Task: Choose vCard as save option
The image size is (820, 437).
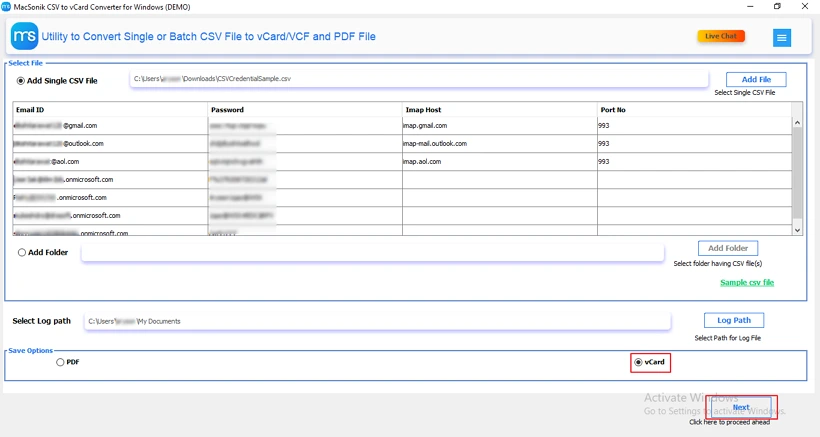Action: 650,362
